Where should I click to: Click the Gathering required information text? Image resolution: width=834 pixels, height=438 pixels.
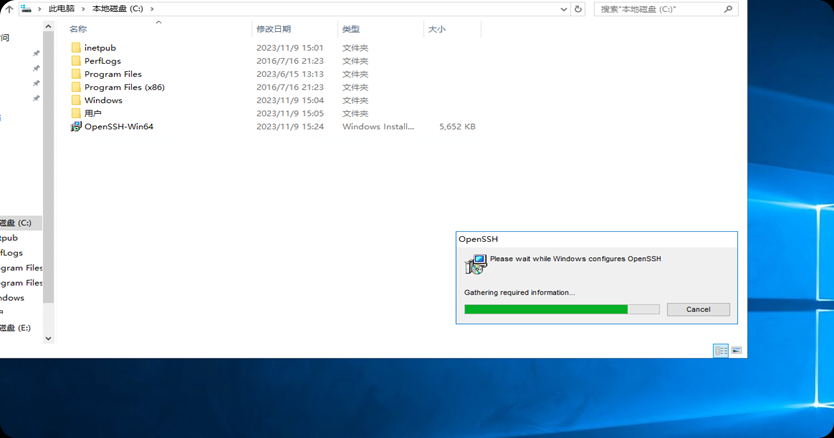point(520,292)
